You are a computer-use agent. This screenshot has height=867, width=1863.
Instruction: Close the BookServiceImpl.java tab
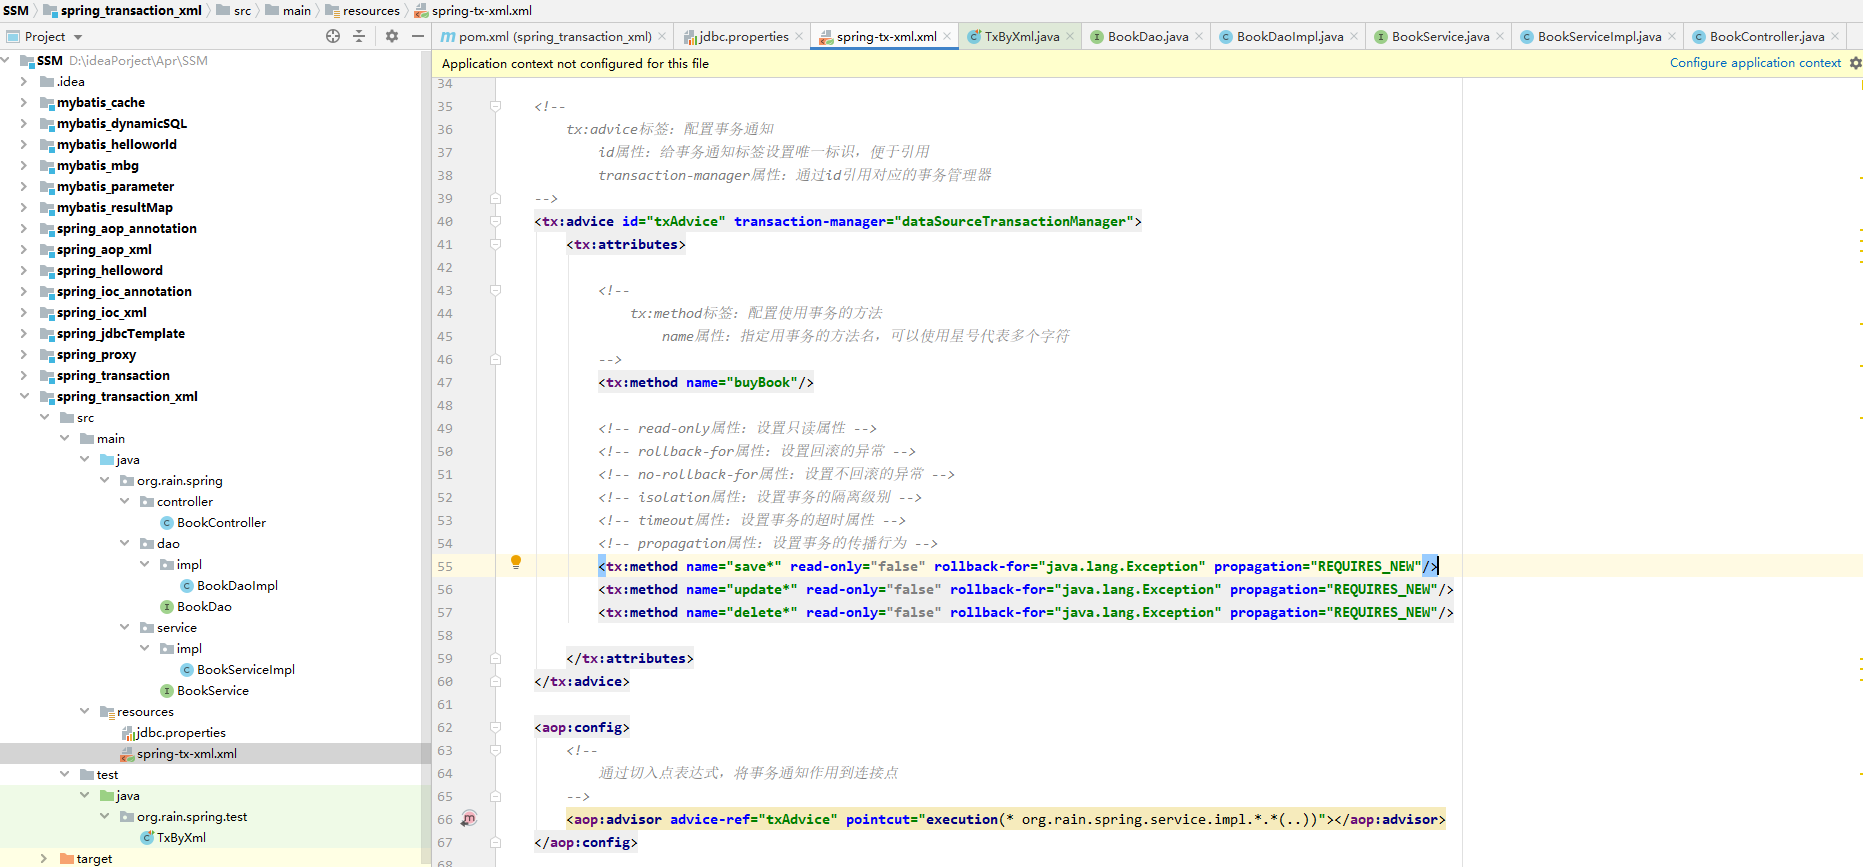click(x=1672, y=36)
